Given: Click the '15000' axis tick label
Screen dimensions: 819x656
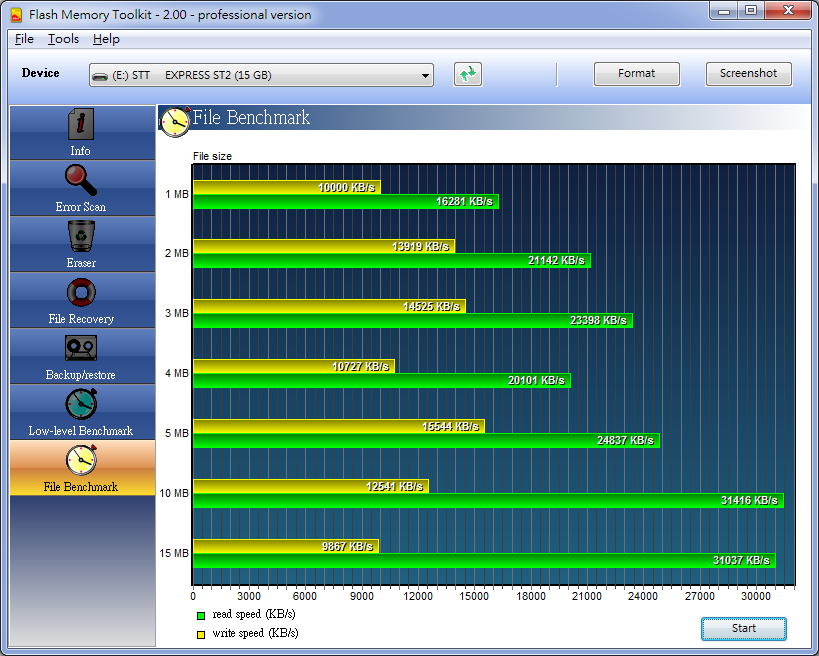Looking at the screenshot, I should (474, 596).
